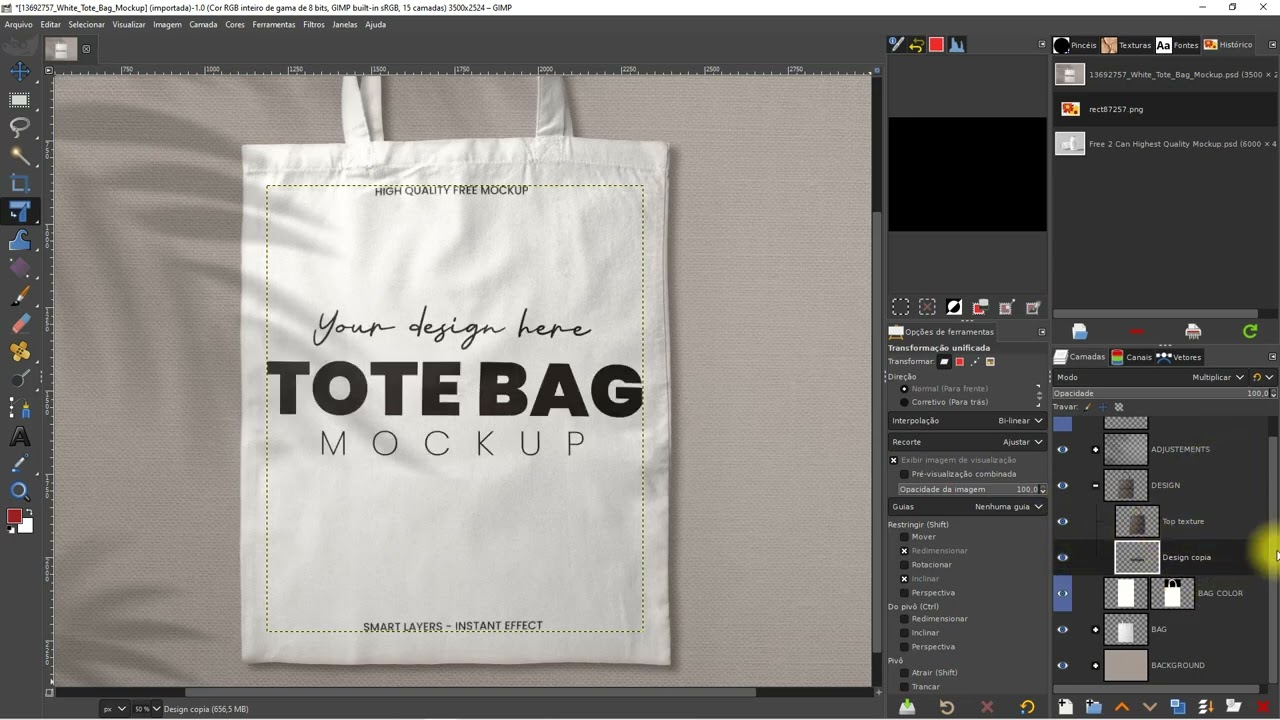Hide the Top texture layer
This screenshot has height=720, width=1280.
click(1063, 522)
